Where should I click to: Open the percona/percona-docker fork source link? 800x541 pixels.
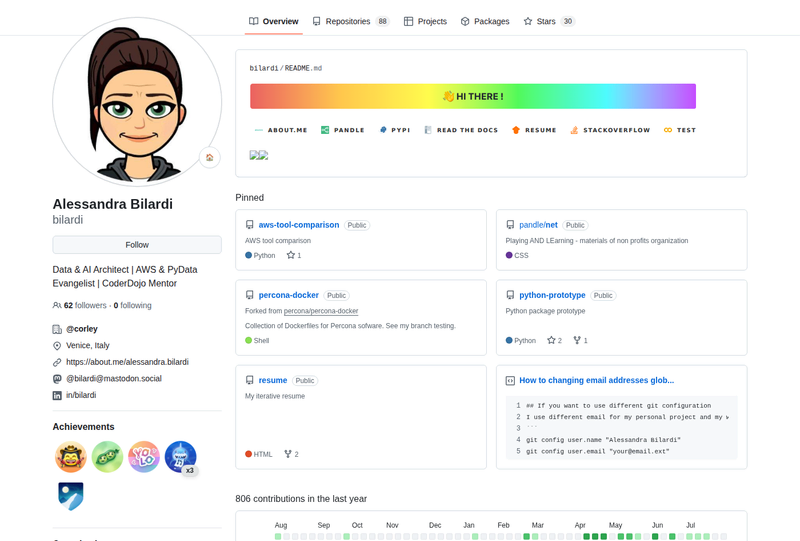pyautogui.click(x=321, y=311)
